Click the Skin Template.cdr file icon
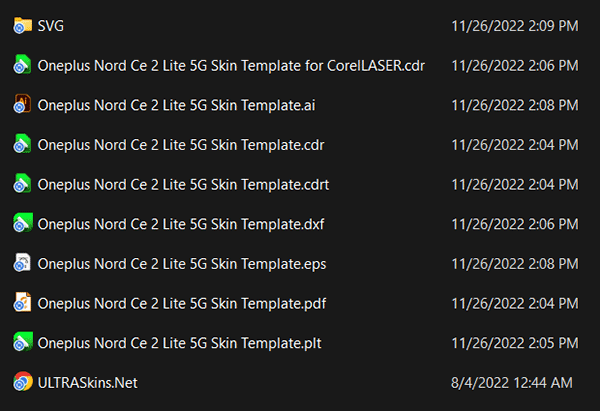The image size is (600, 411). pos(22,145)
